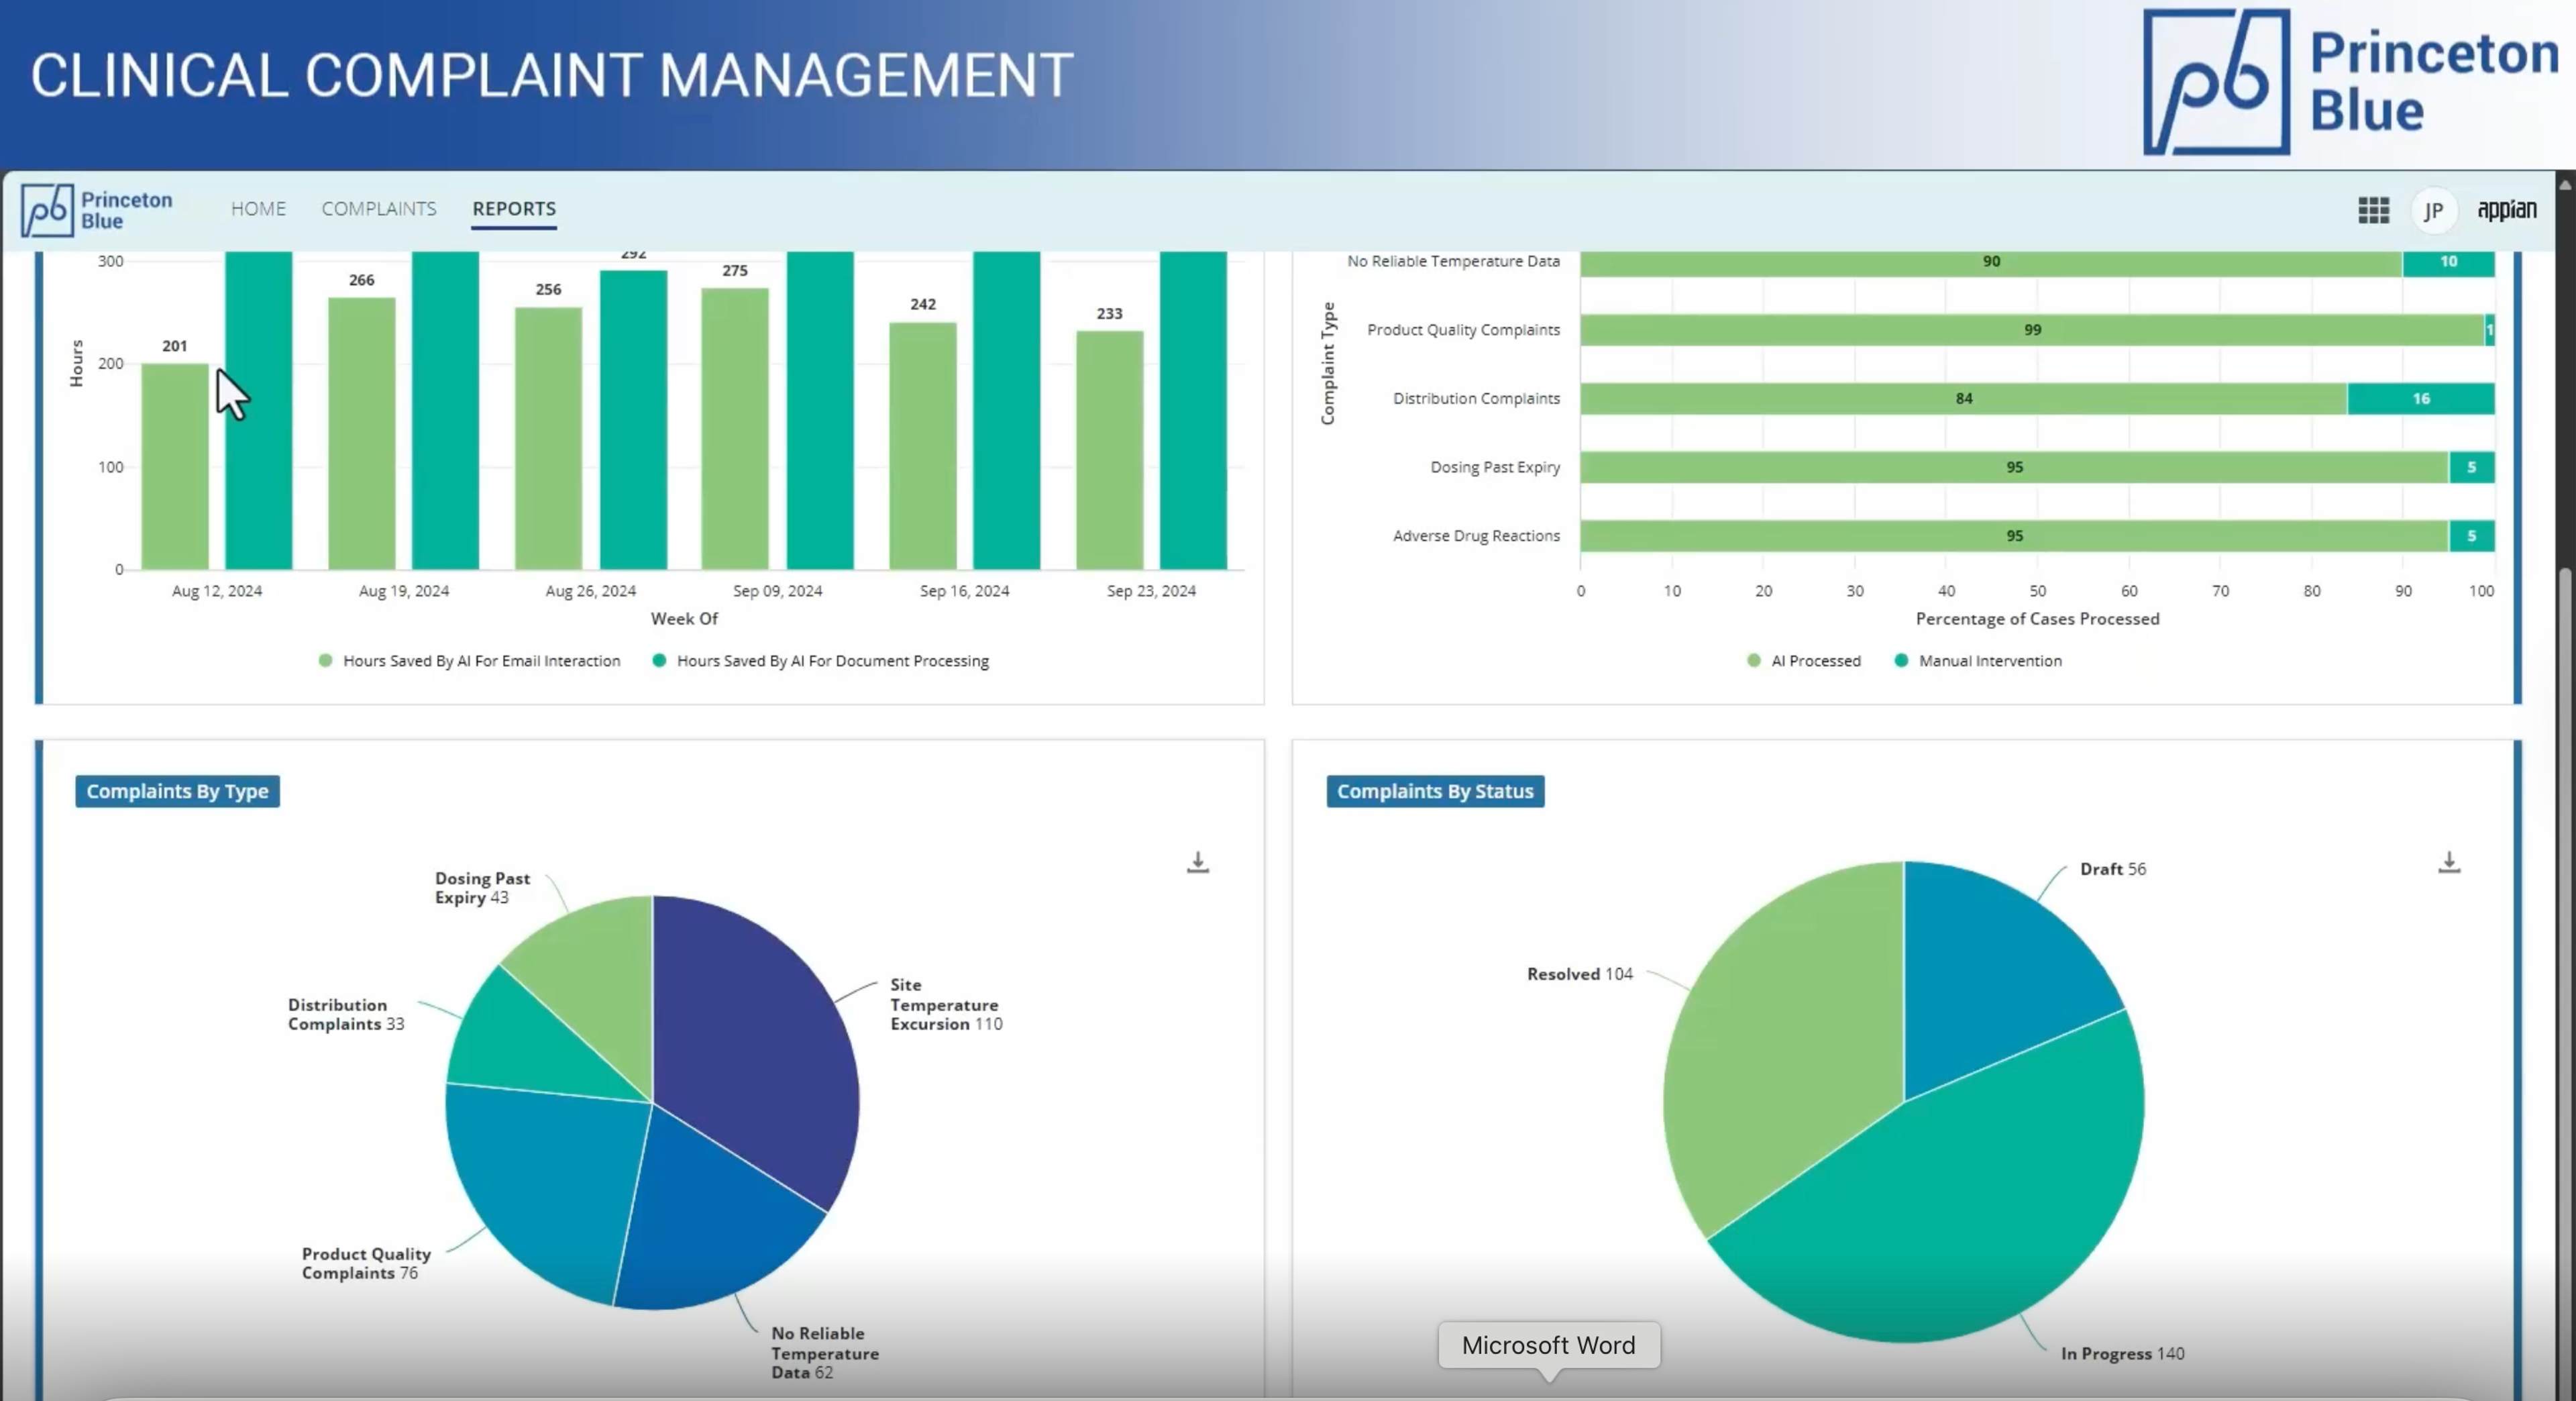Click the Aug 12 bar labeled 201

pyautogui.click(x=174, y=466)
